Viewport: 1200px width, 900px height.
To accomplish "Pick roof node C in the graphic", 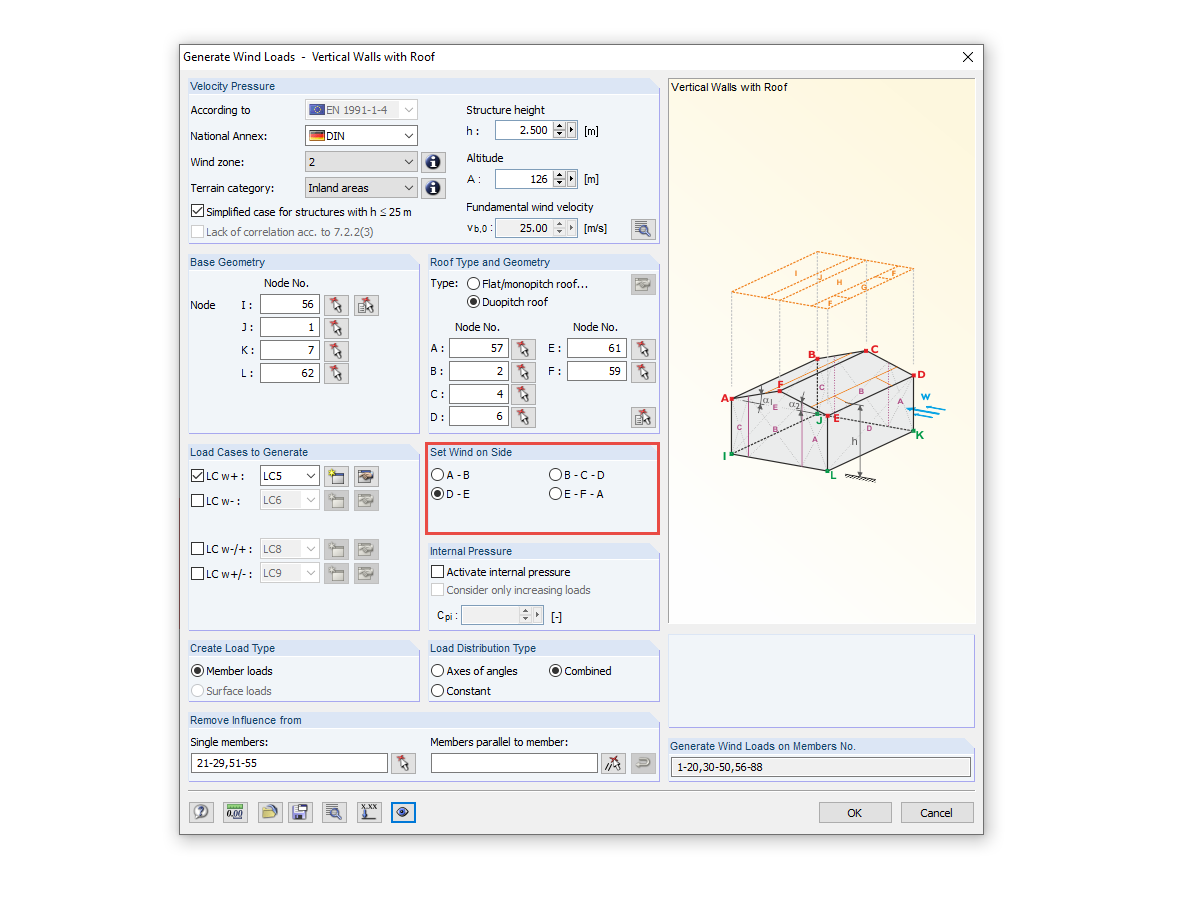I will pos(523,394).
